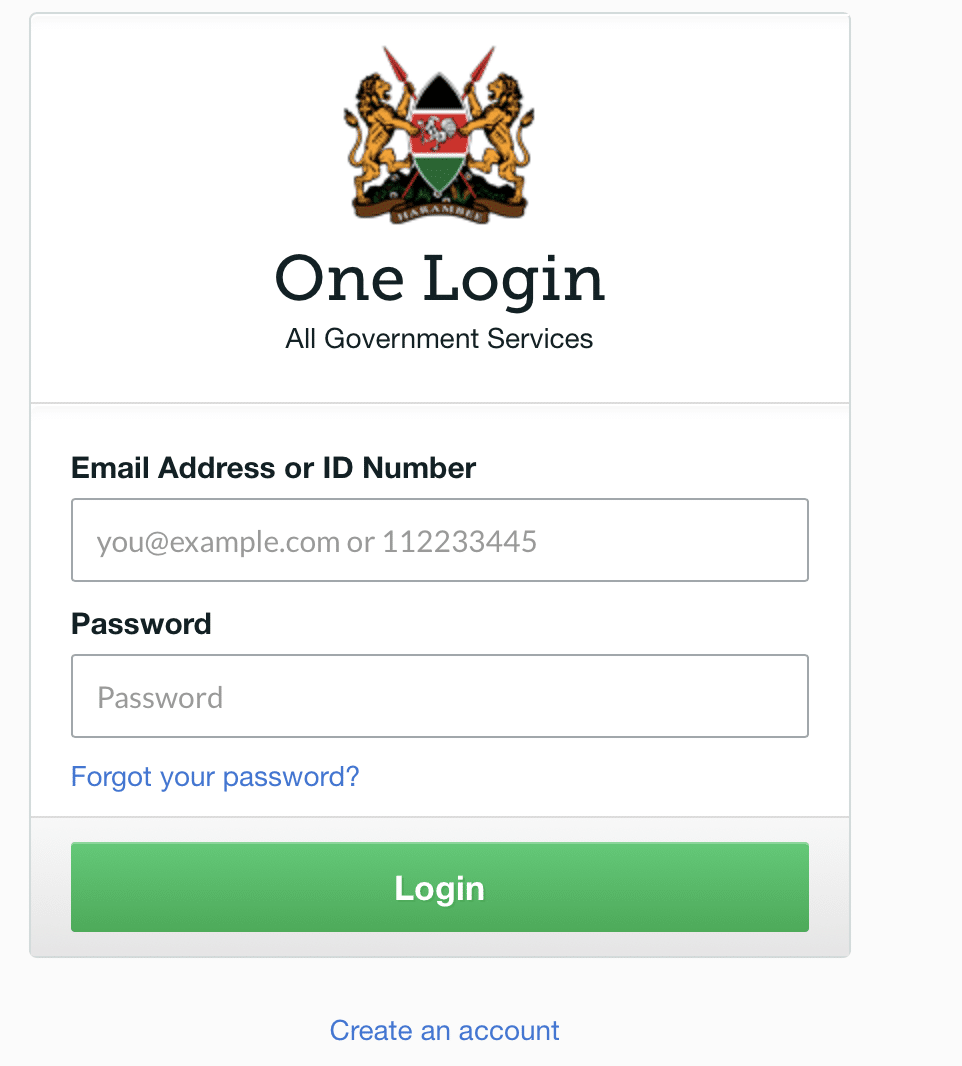Screen dimensions: 962x1066
Task: Click the Kenya coat of arms logo
Action: [439, 135]
